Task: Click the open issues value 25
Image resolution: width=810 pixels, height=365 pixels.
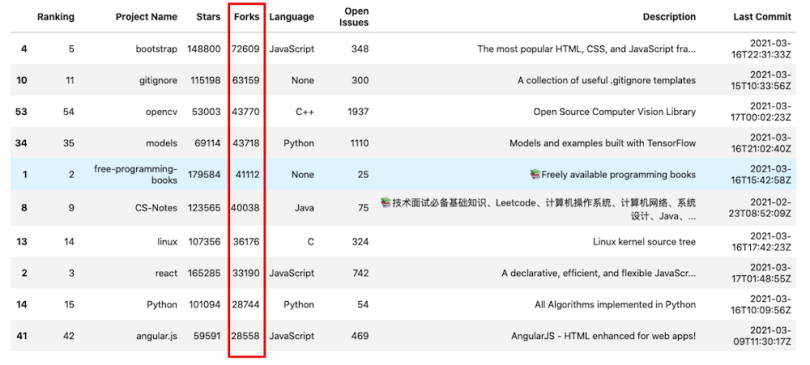Action: click(x=363, y=174)
